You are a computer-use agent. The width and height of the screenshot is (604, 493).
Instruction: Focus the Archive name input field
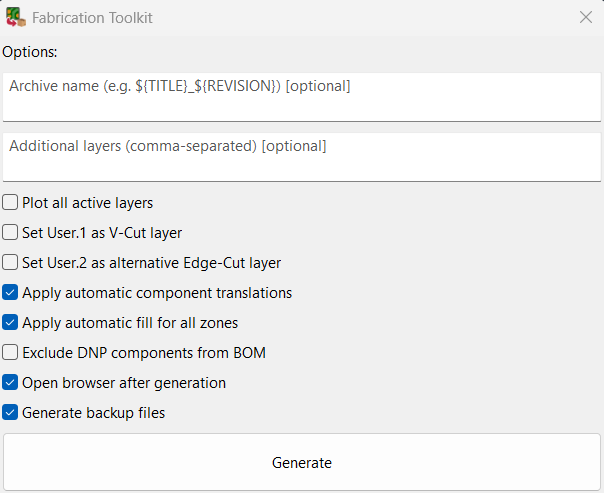click(302, 97)
